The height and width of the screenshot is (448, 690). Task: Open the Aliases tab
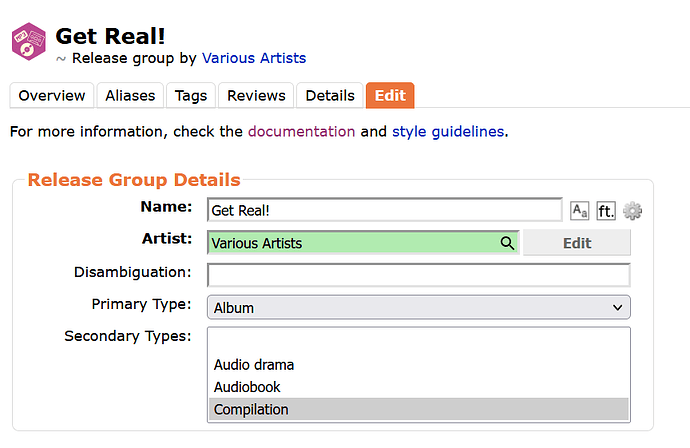(131, 96)
